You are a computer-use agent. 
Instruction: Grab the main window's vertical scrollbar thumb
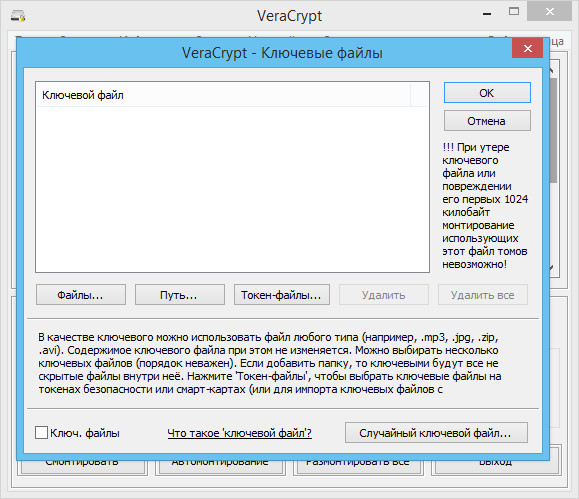pyautogui.click(x=553, y=130)
